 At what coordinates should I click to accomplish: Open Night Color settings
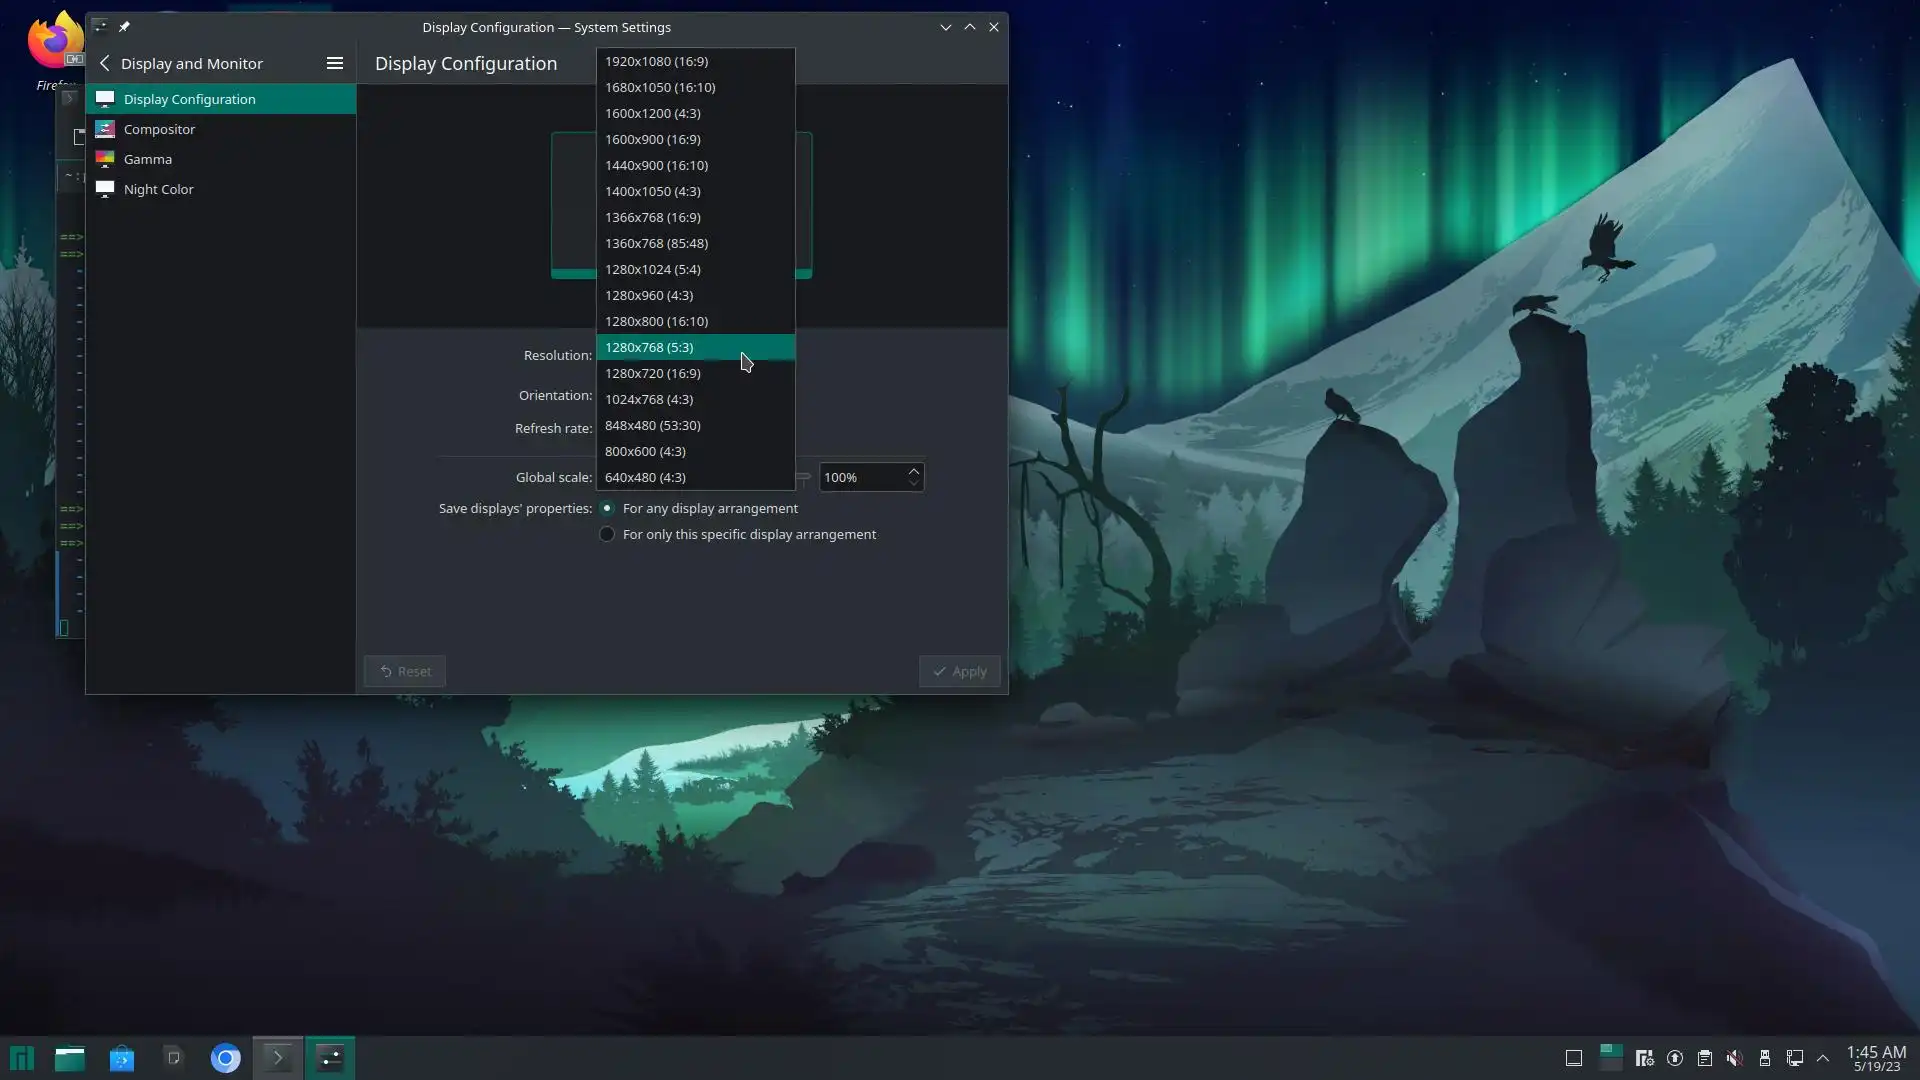tap(158, 189)
